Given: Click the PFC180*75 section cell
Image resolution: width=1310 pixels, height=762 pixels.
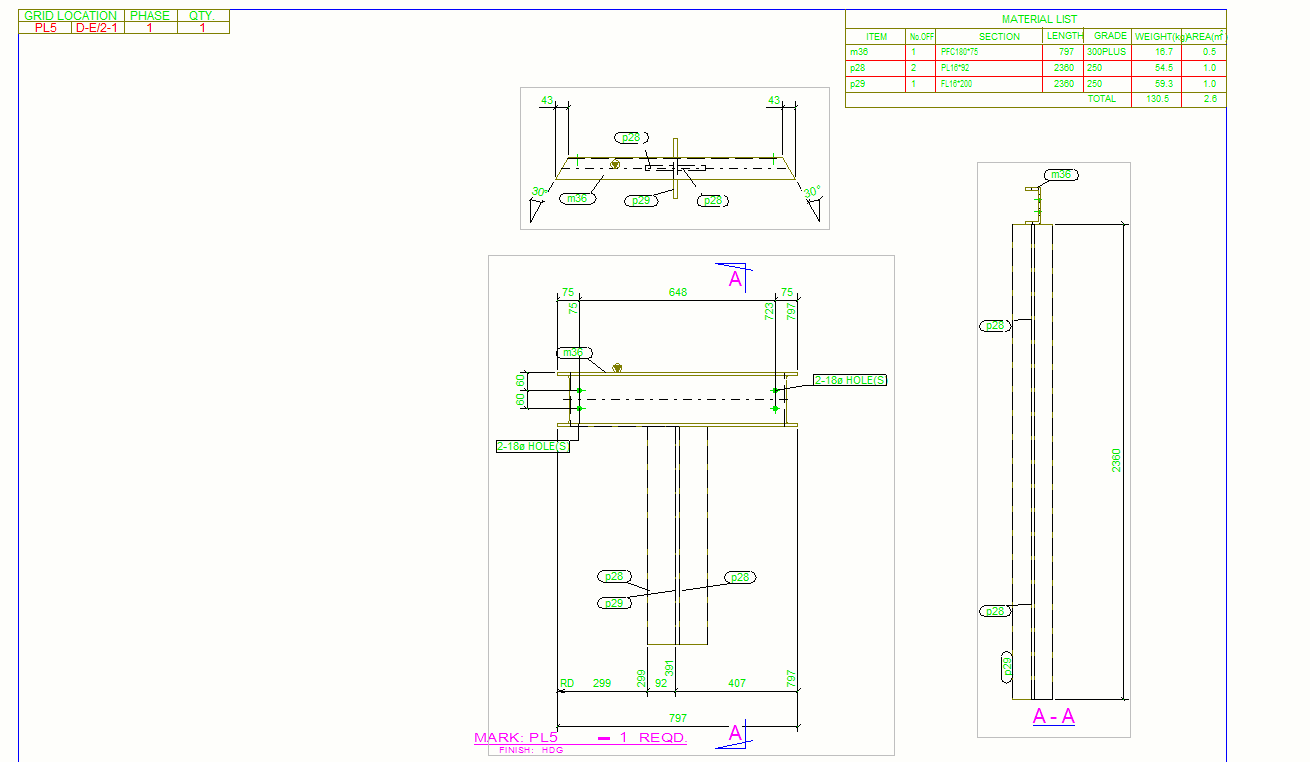Looking at the screenshot, I should pos(959,51).
